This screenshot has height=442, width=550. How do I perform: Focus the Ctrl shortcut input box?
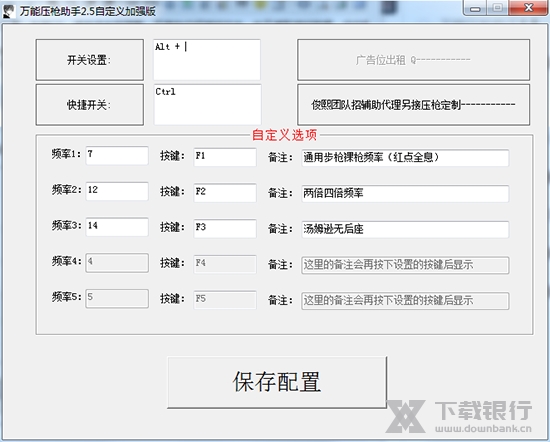point(207,105)
